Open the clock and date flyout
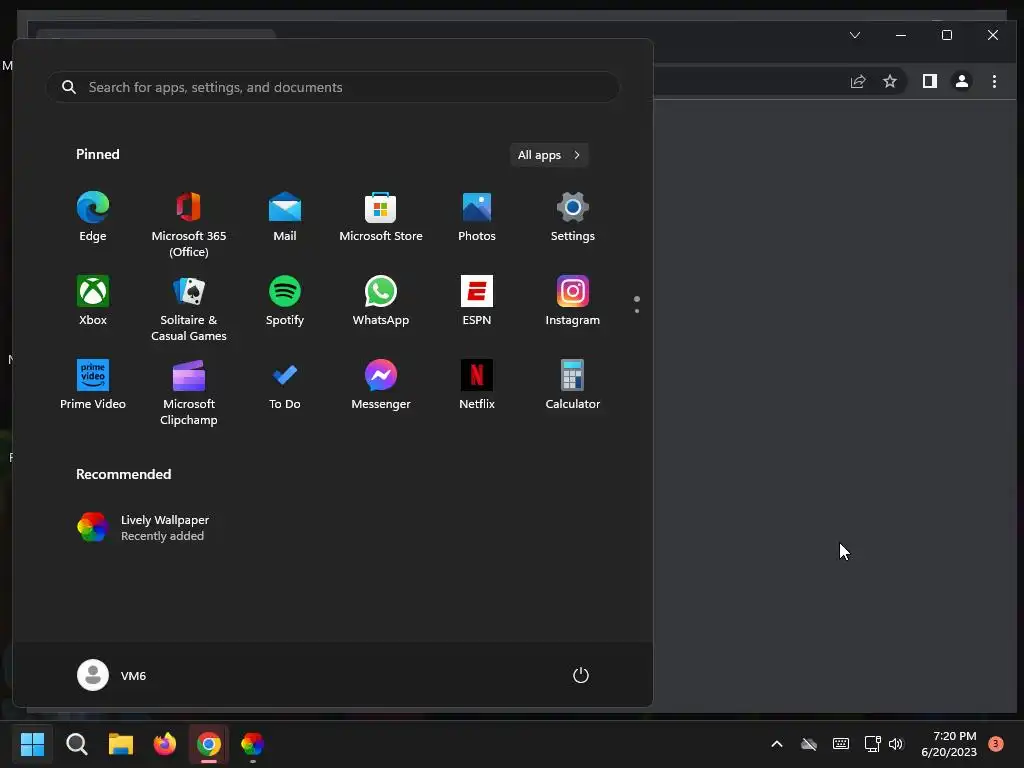 [948, 744]
